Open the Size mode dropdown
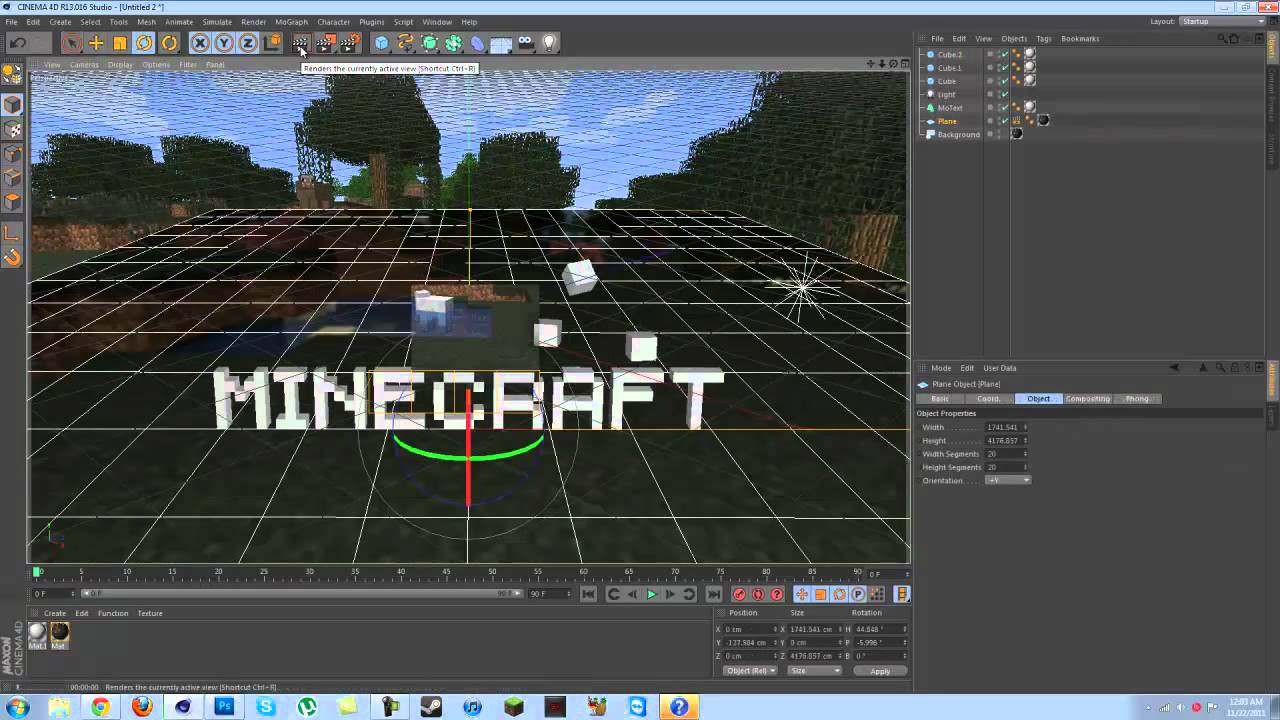The image size is (1280, 720). pos(816,671)
